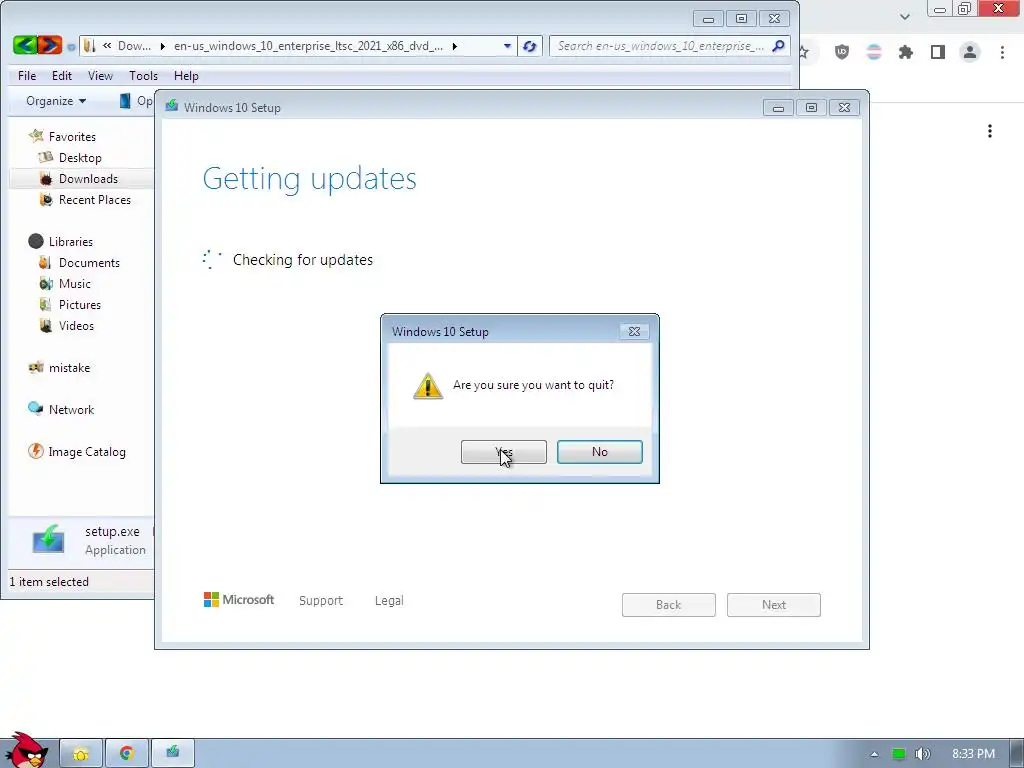This screenshot has width=1024, height=768.
Task: Select Network in navigation pane
Action: point(71,409)
